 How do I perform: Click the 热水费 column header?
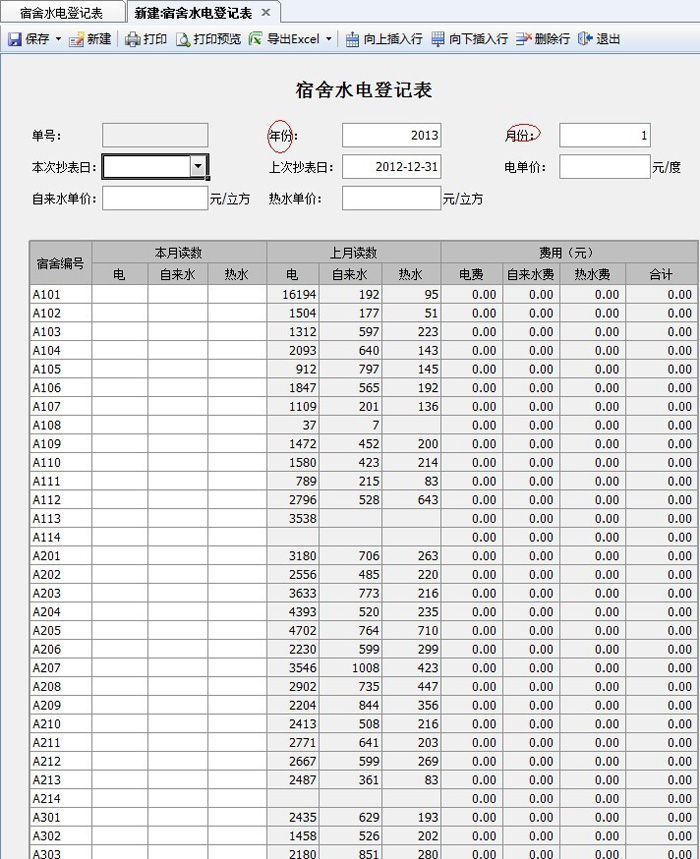pyautogui.click(x=592, y=274)
